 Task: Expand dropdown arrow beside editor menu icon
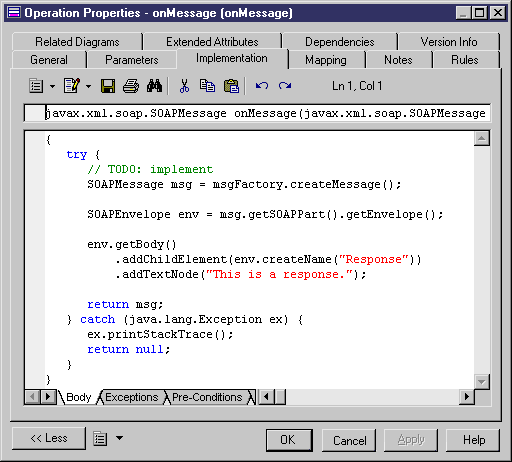(53, 86)
